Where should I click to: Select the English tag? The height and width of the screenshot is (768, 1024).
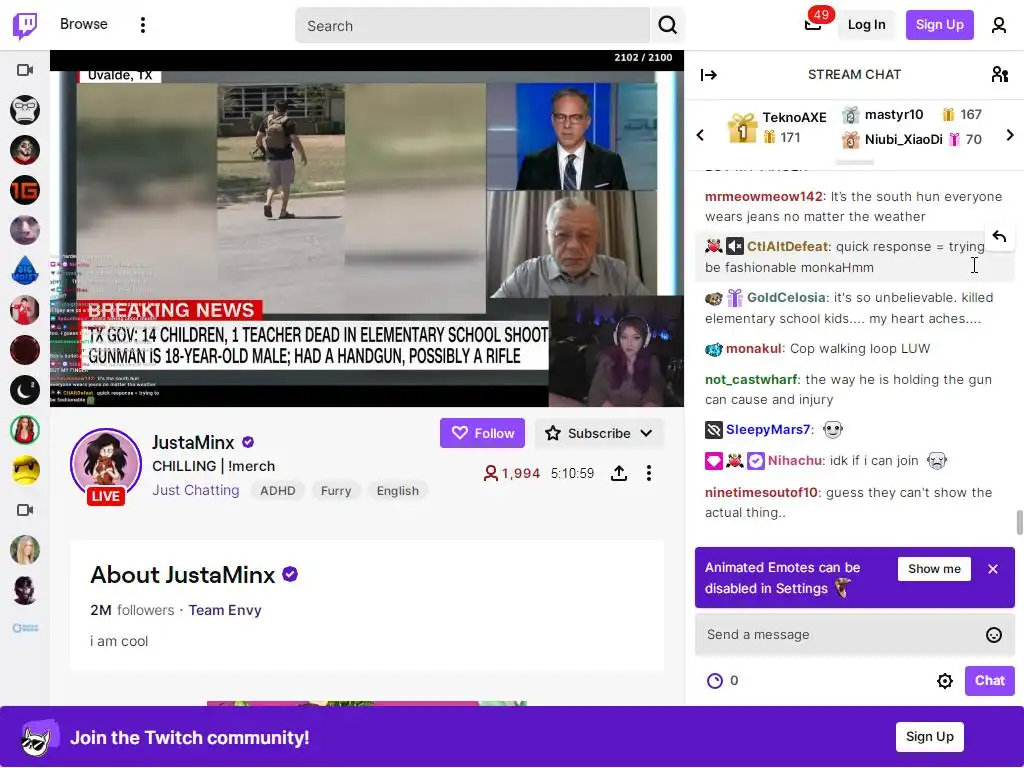tap(398, 491)
